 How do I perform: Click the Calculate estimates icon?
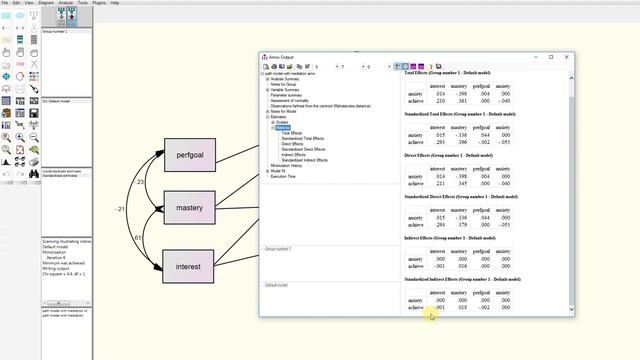pos(34,101)
